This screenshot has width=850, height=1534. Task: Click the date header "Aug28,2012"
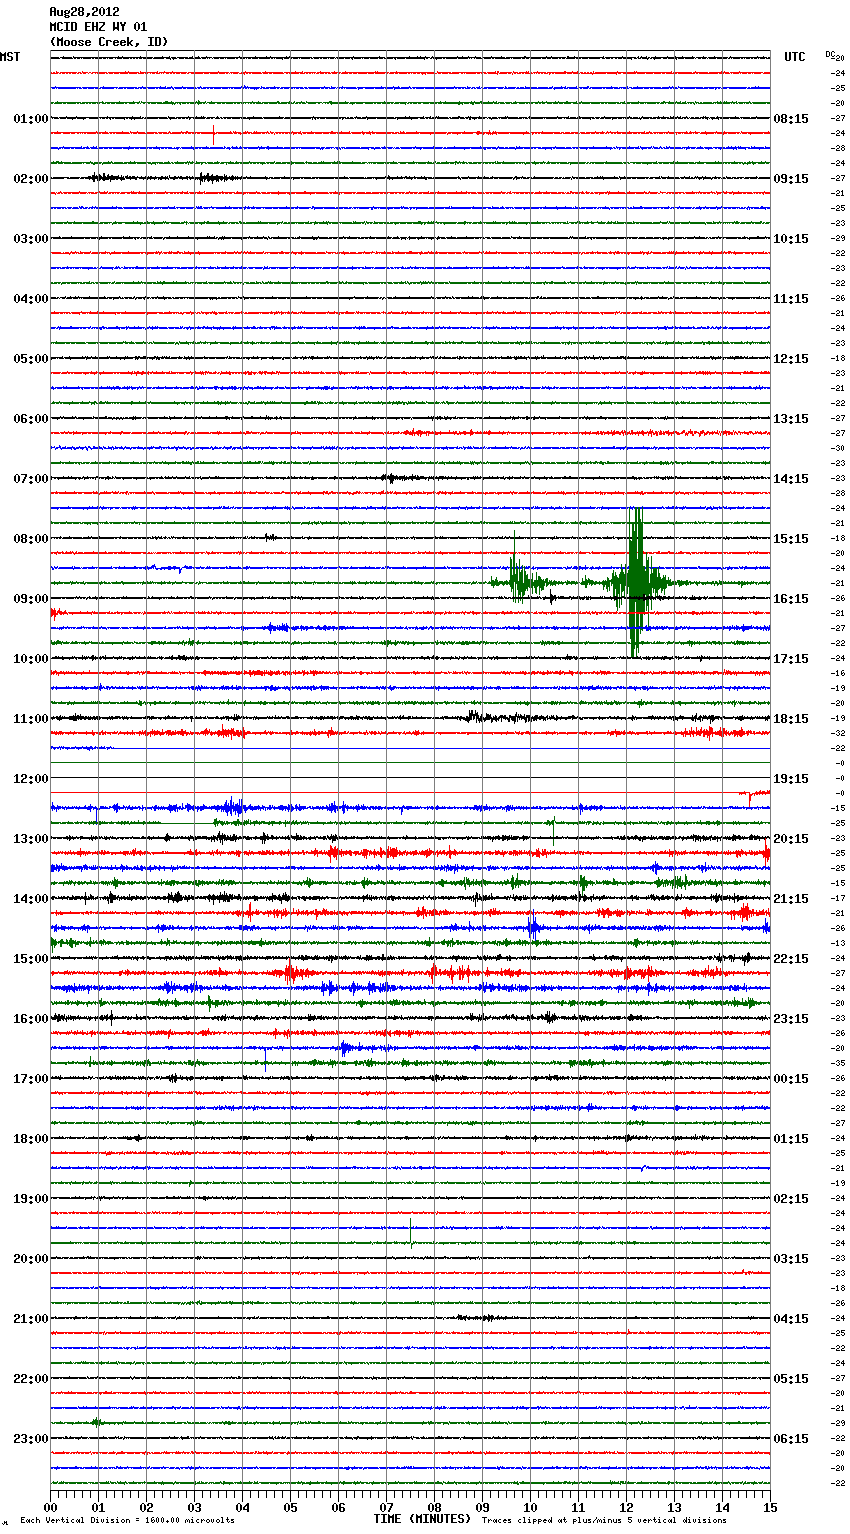pos(84,12)
